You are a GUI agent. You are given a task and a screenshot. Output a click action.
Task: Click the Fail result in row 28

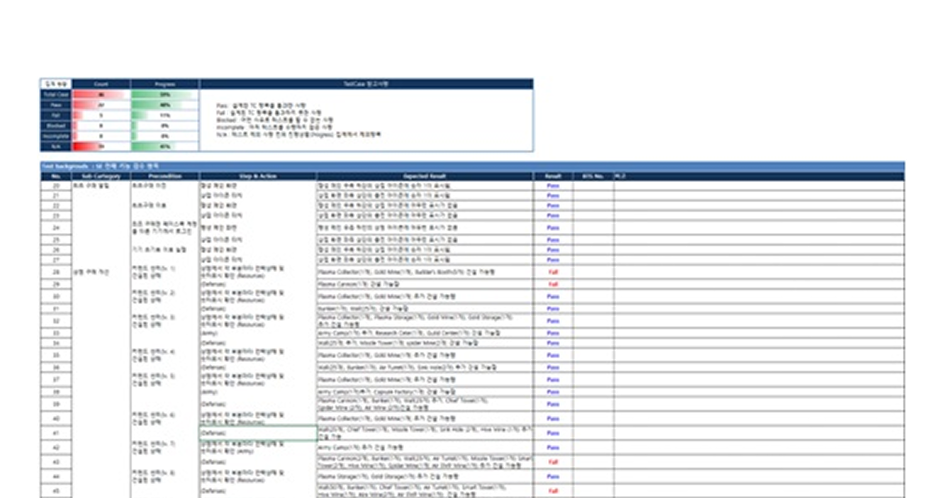click(x=553, y=272)
